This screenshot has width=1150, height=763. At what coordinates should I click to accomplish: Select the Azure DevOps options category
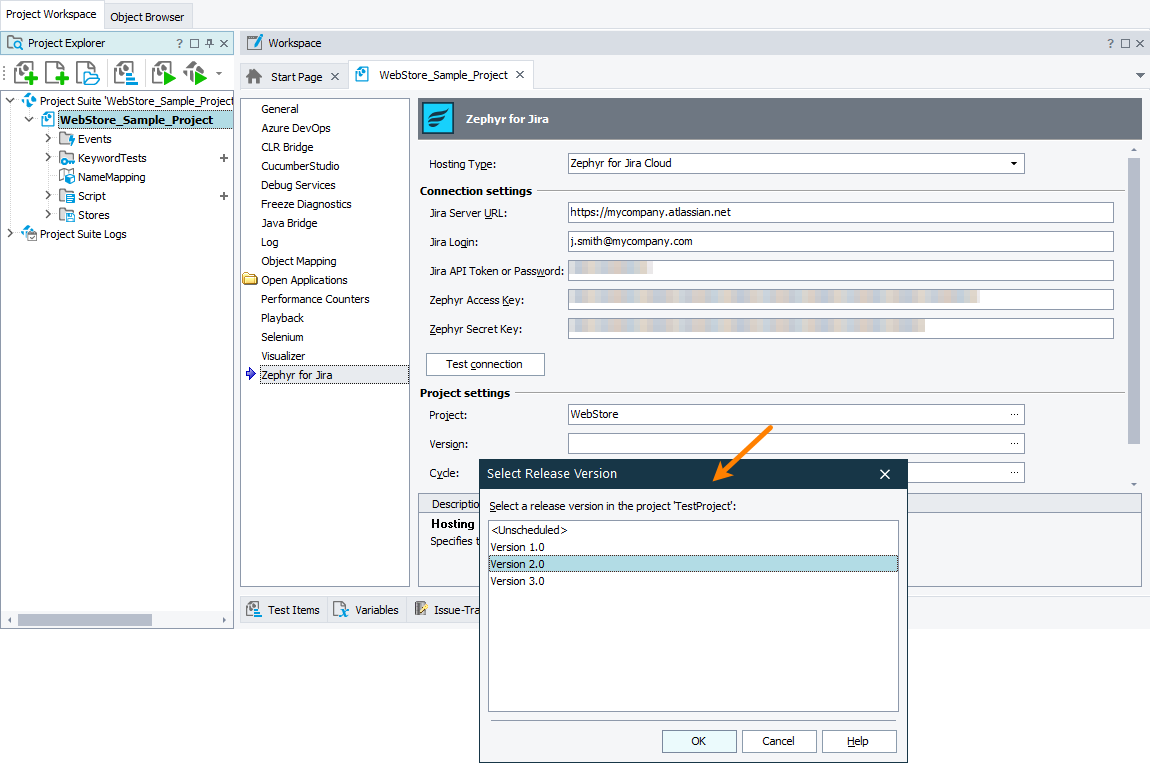pyautogui.click(x=296, y=128)
